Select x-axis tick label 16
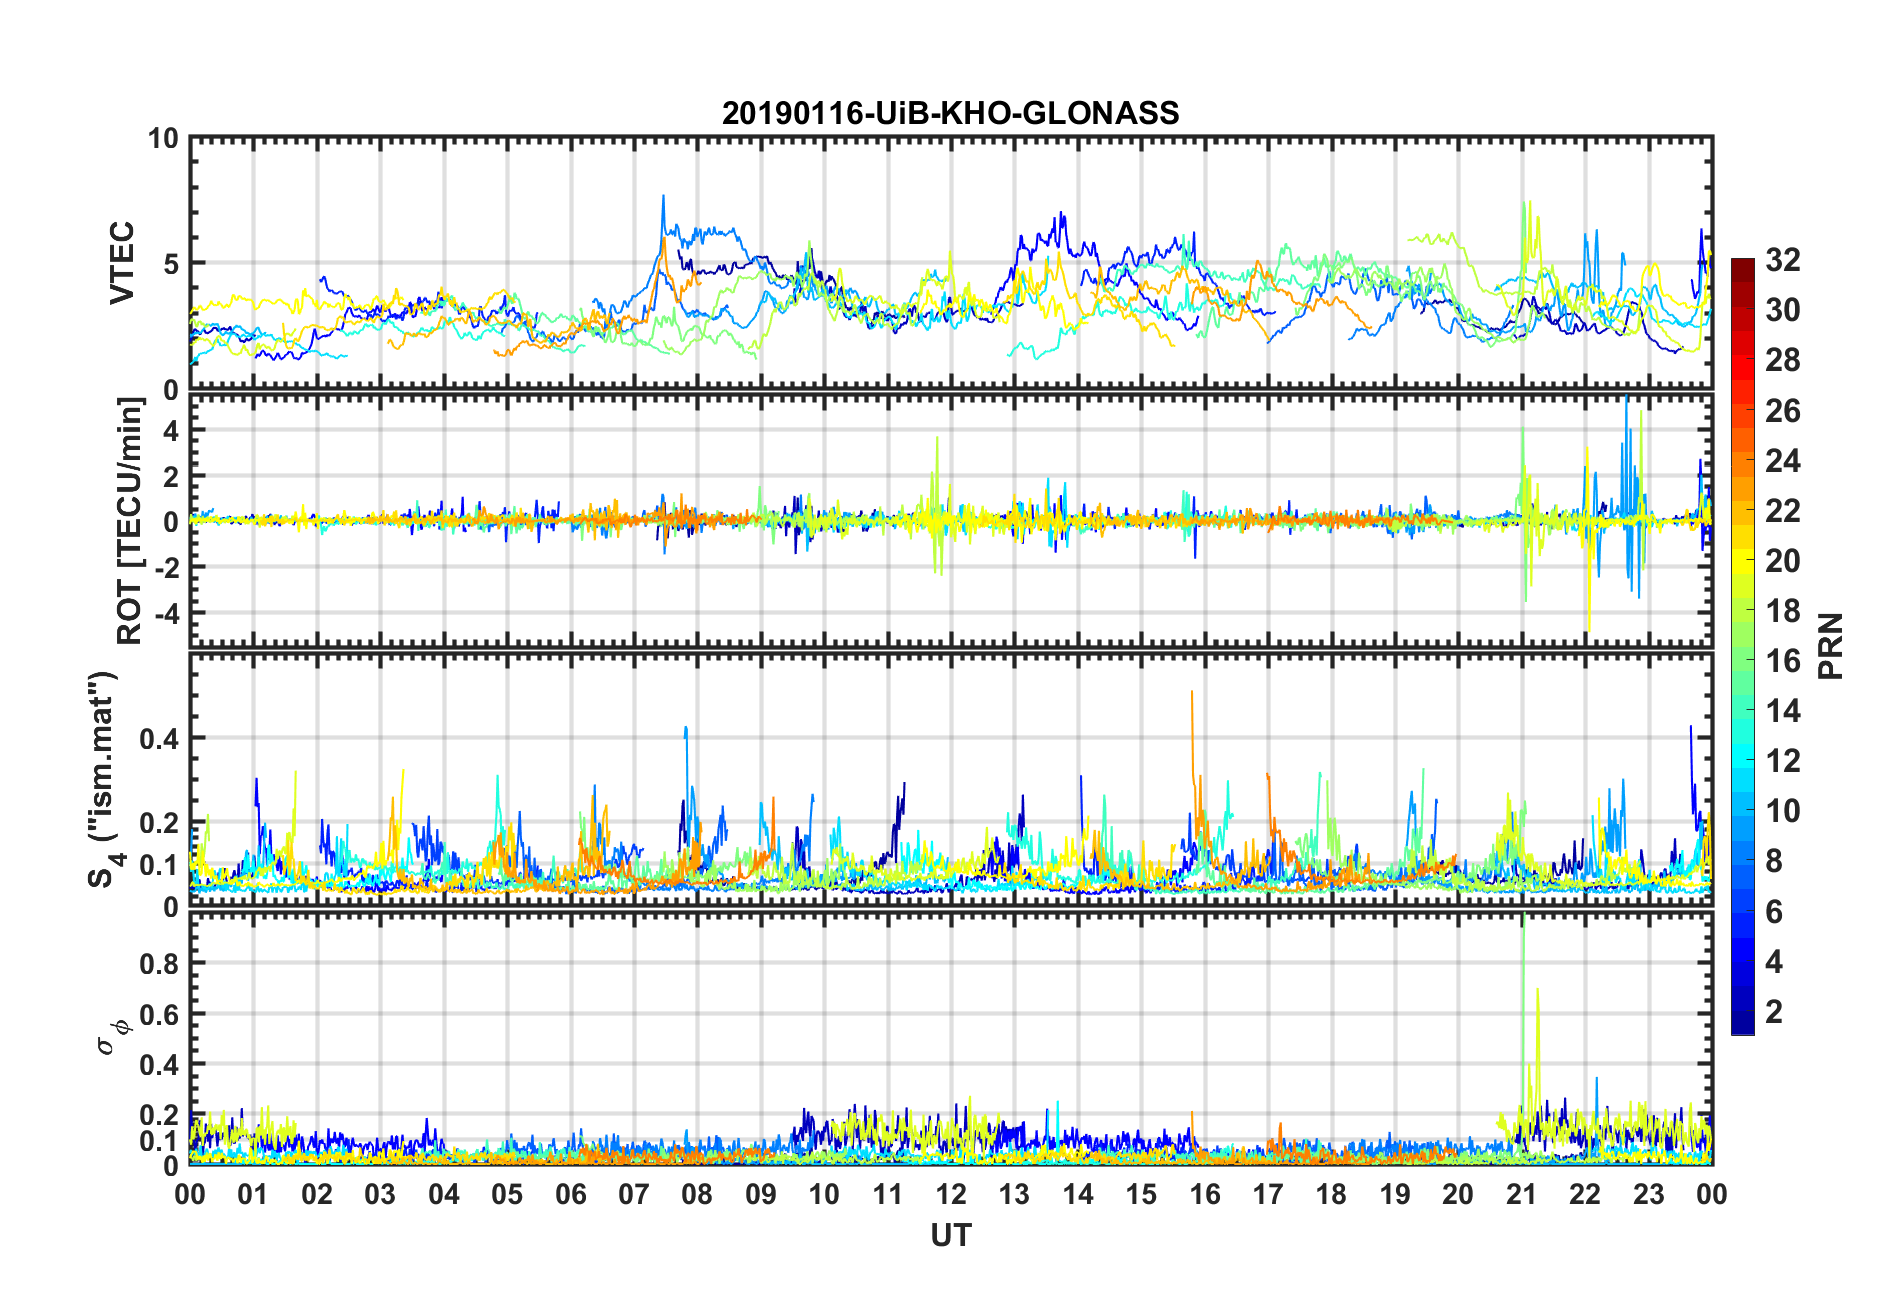Image resolution: width=1902 pixels, height=1292 pixels. (1205, 1194)
